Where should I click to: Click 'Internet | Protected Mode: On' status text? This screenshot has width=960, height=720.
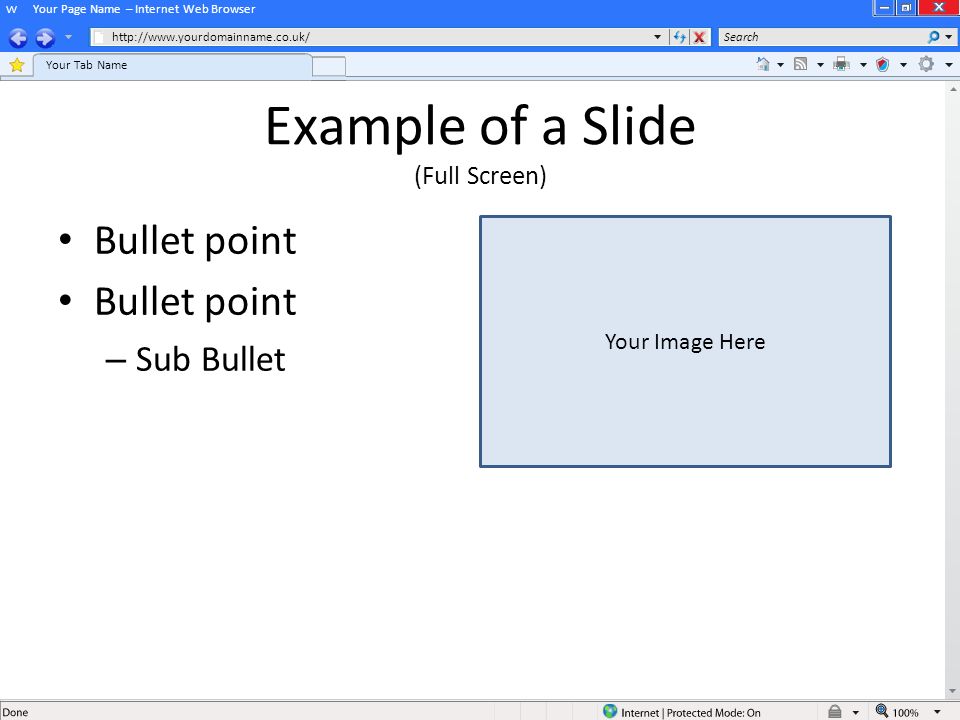pyautogui.click(x=691, y=713)
